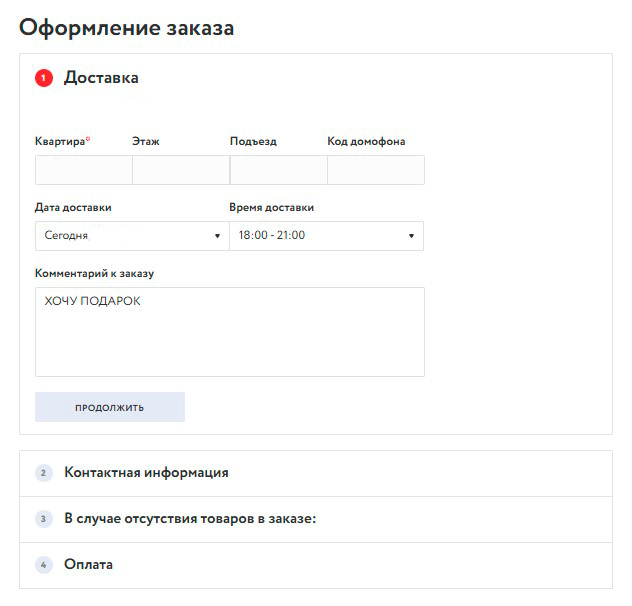Viewport: 632px width, 606px height.
Task: Click the Дата доставки label
Action: click(73, 208)
